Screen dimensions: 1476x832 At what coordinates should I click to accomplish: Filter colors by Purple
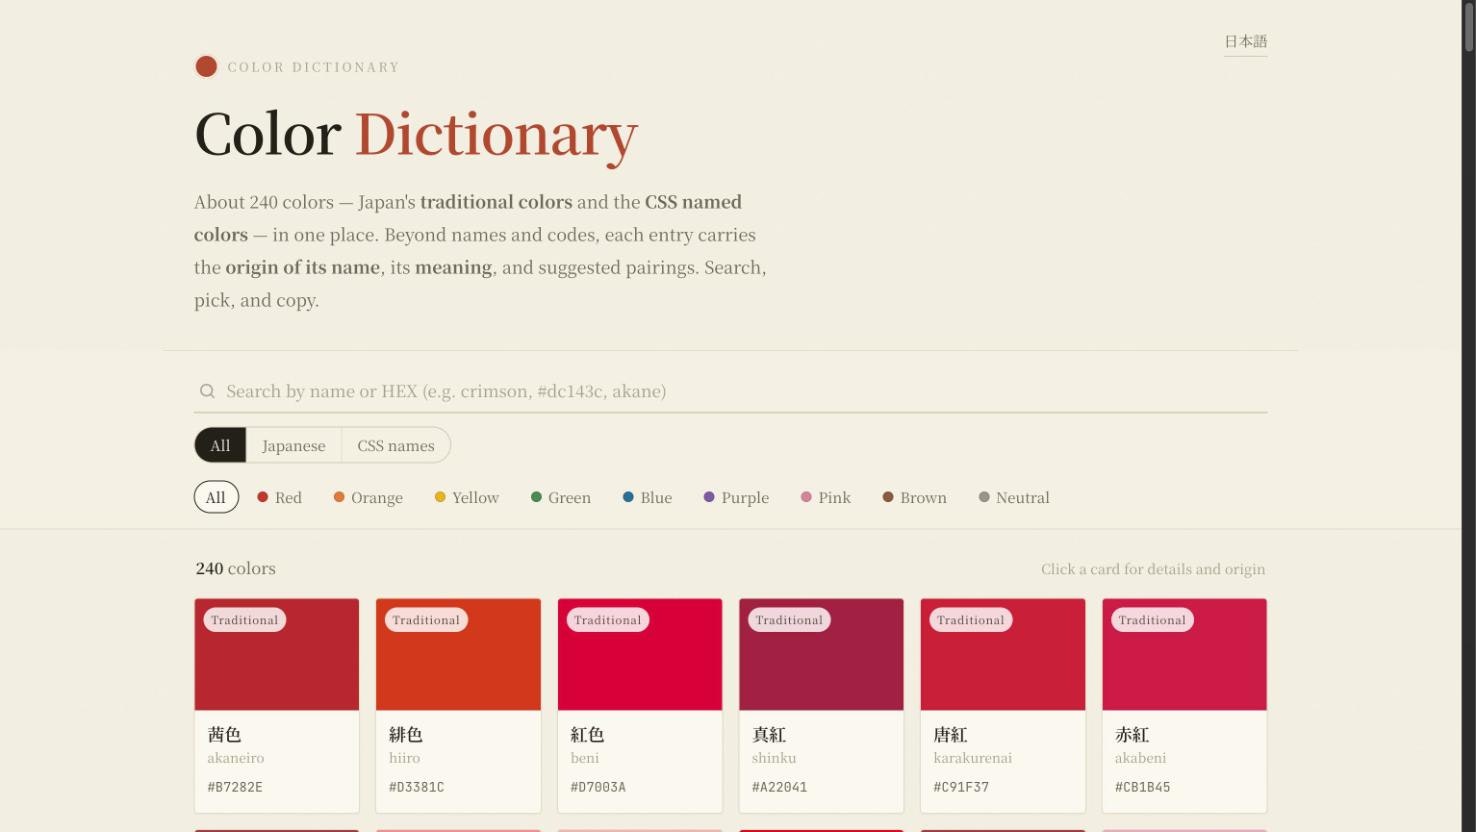(736, 498)
